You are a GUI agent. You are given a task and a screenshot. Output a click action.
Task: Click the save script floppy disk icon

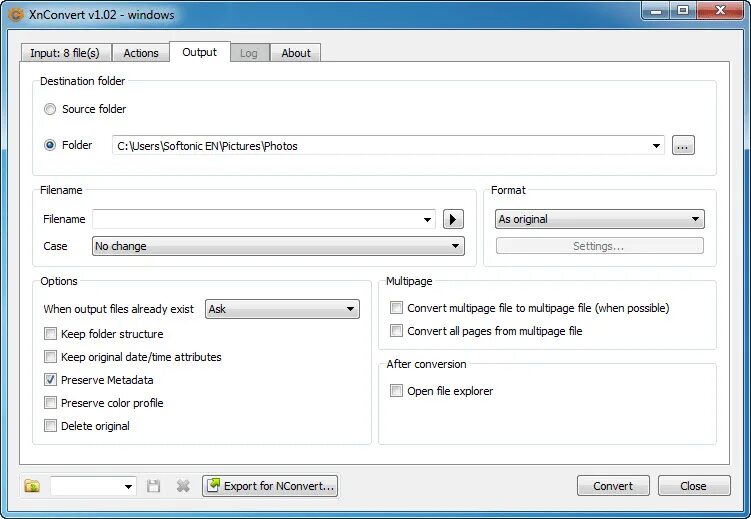point(153,486)
